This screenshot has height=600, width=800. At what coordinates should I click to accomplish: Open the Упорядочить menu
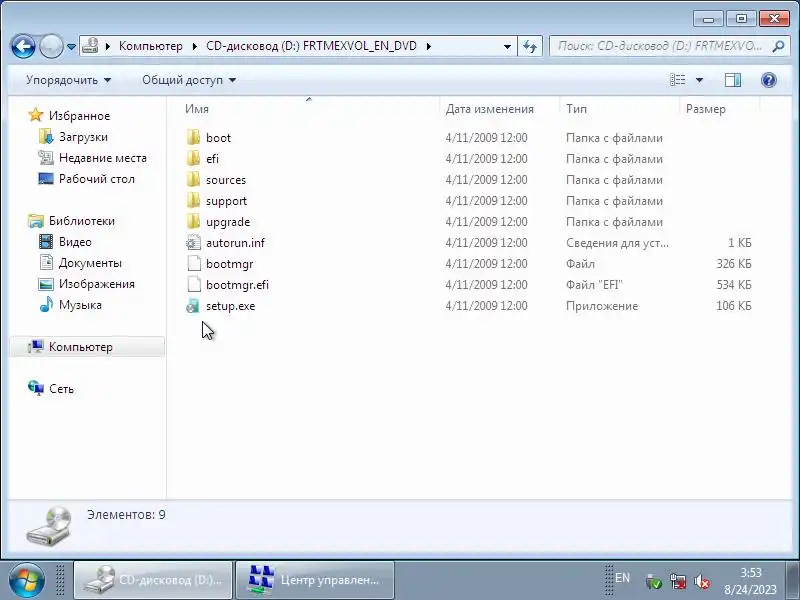click(68, 80)
